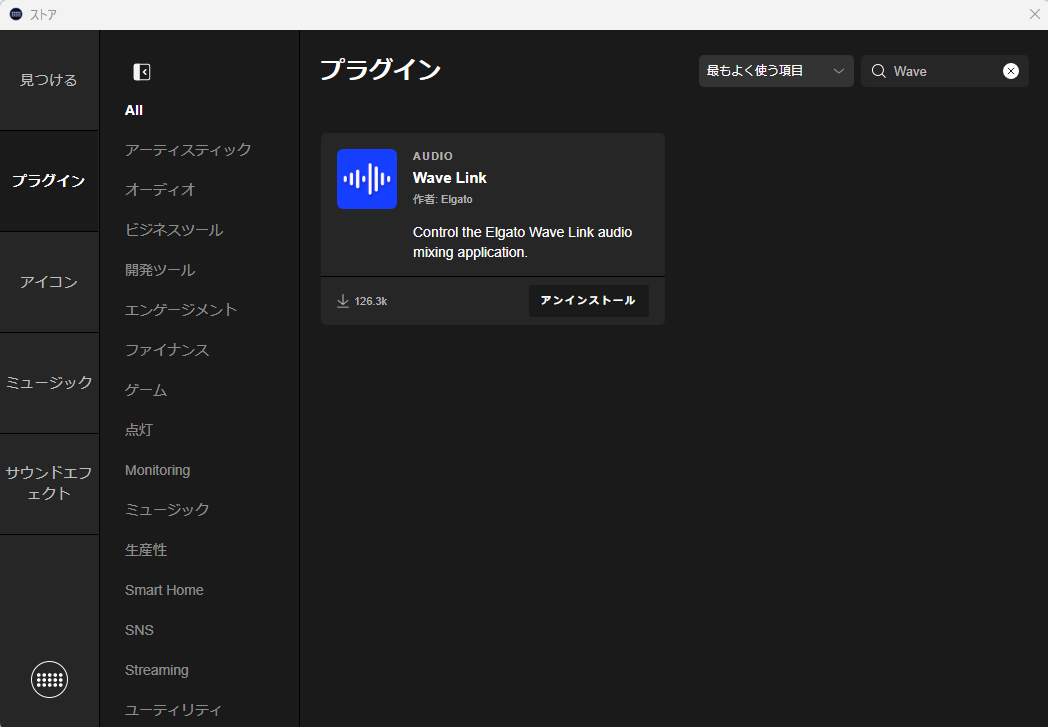Open the 最もよく使う項目 sort dropdown
The width and height of the screenshot is (1048, 727).
pos(776,71)
